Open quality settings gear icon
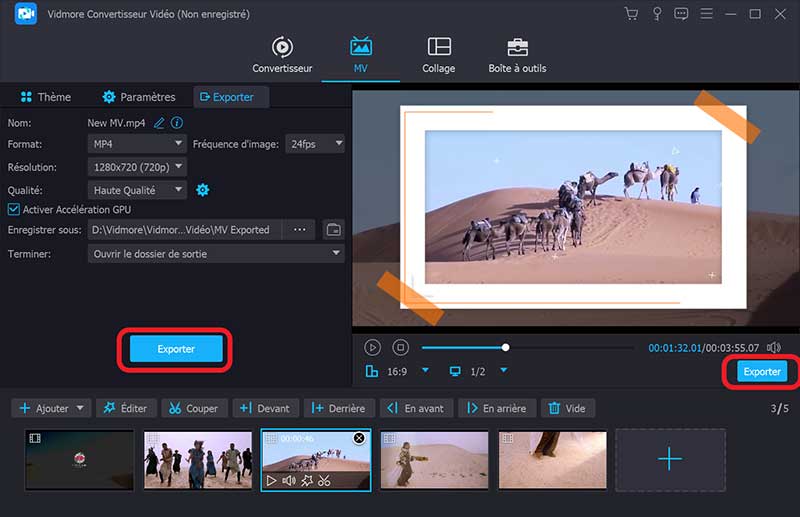Screen dimensions: 800x517 (203, 190)
